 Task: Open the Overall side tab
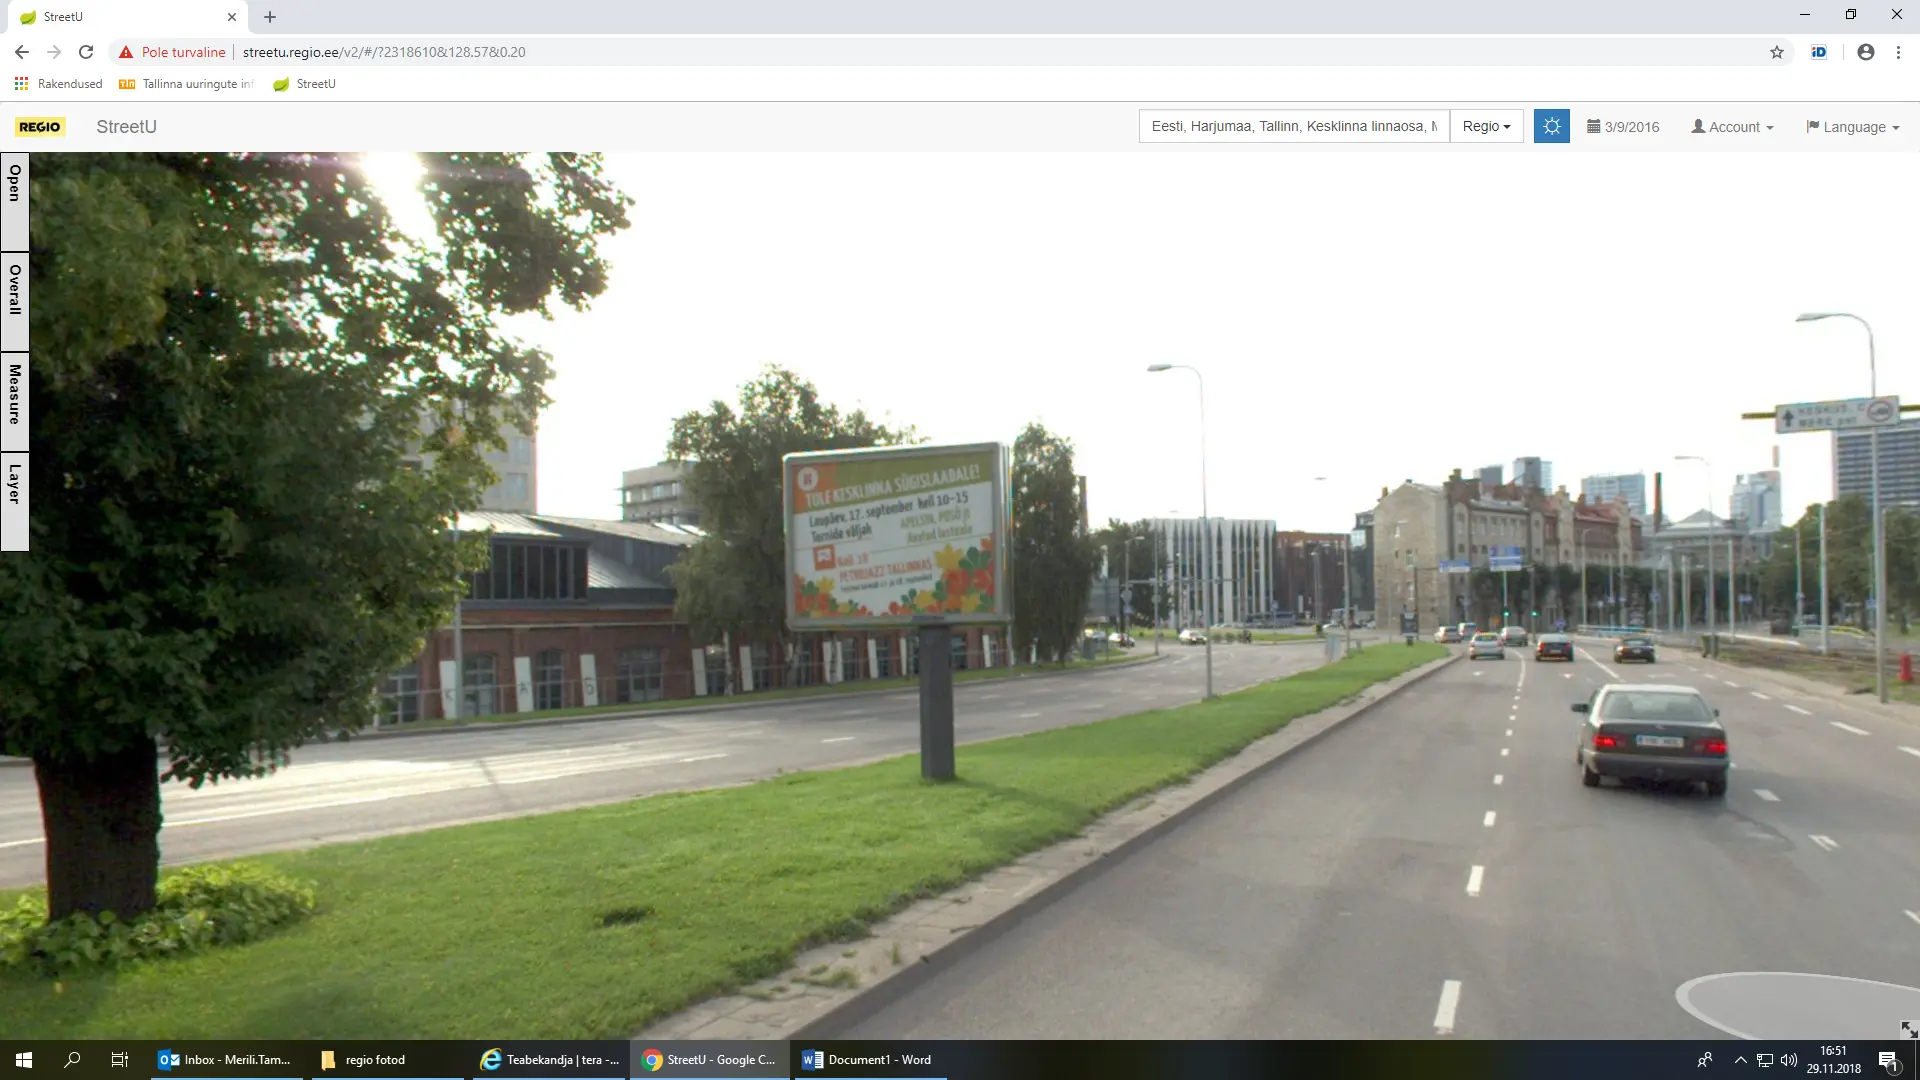coord(15,300)
